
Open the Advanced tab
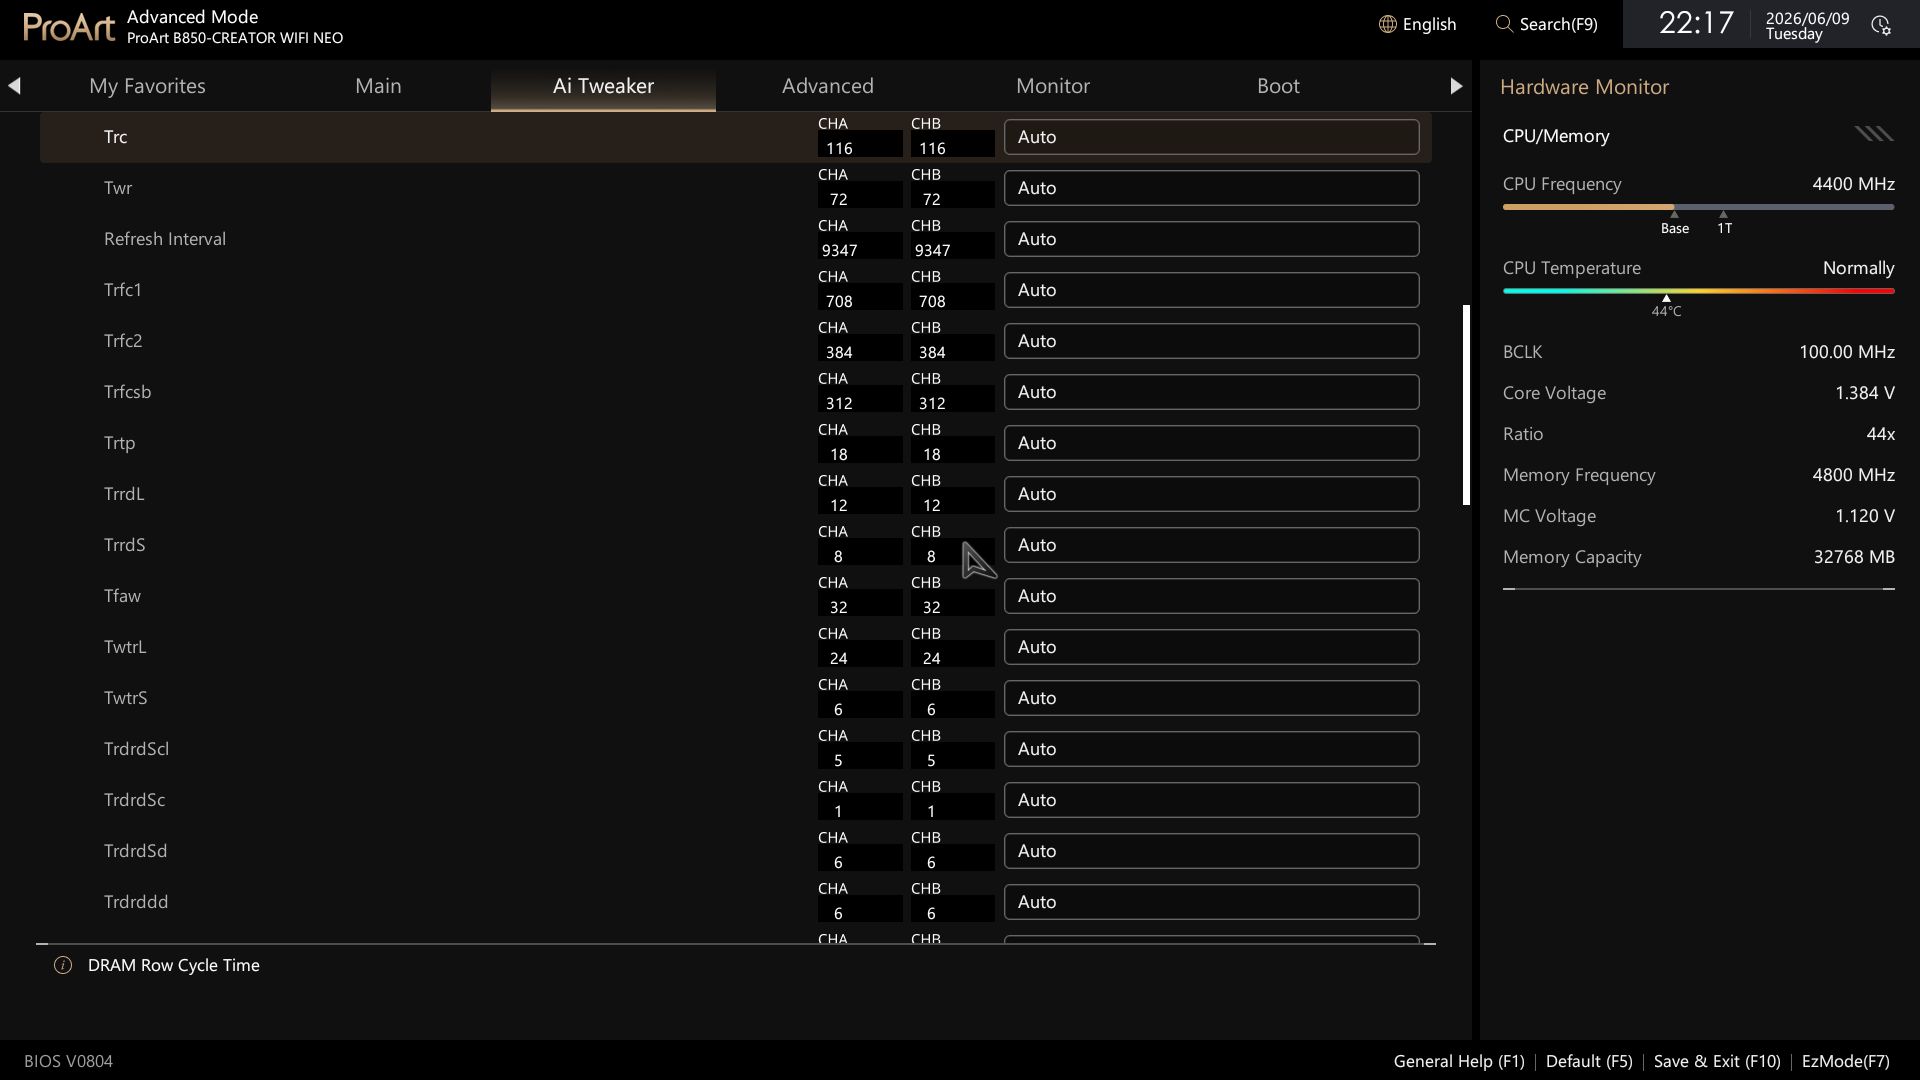pos(828,86)
